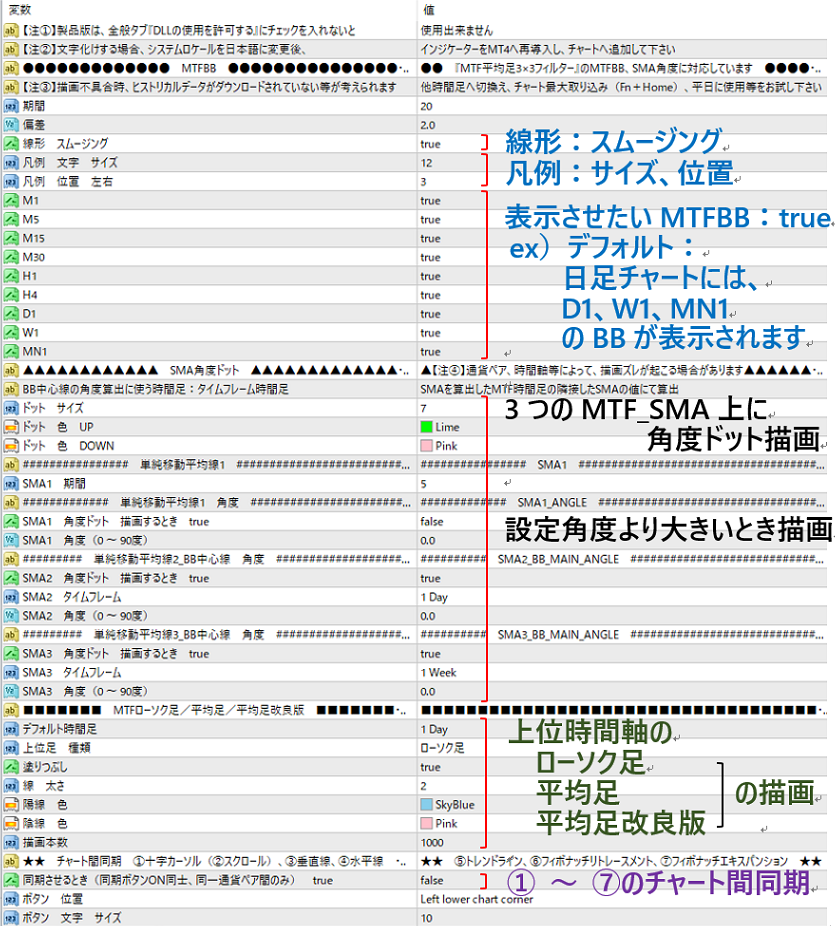Click the color icon beside 陽線 色 row
Screen dimensions: 835x926
[11, 805]
